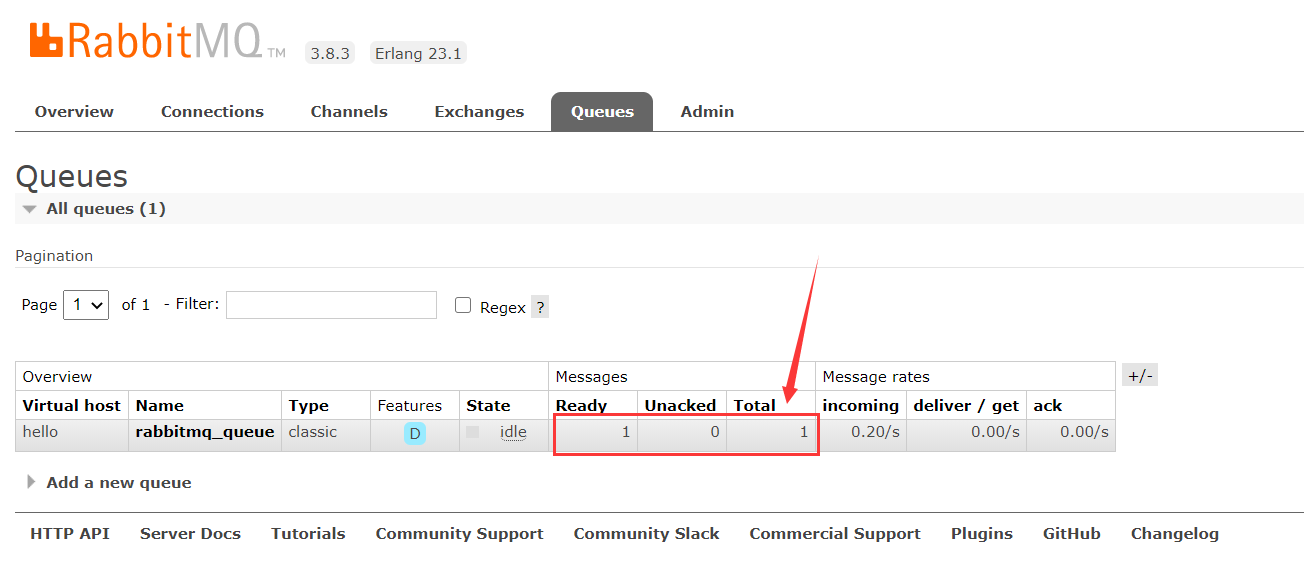Sort by Virtual host column header
The image size is (1304, 585).
(x=71, y=406)
